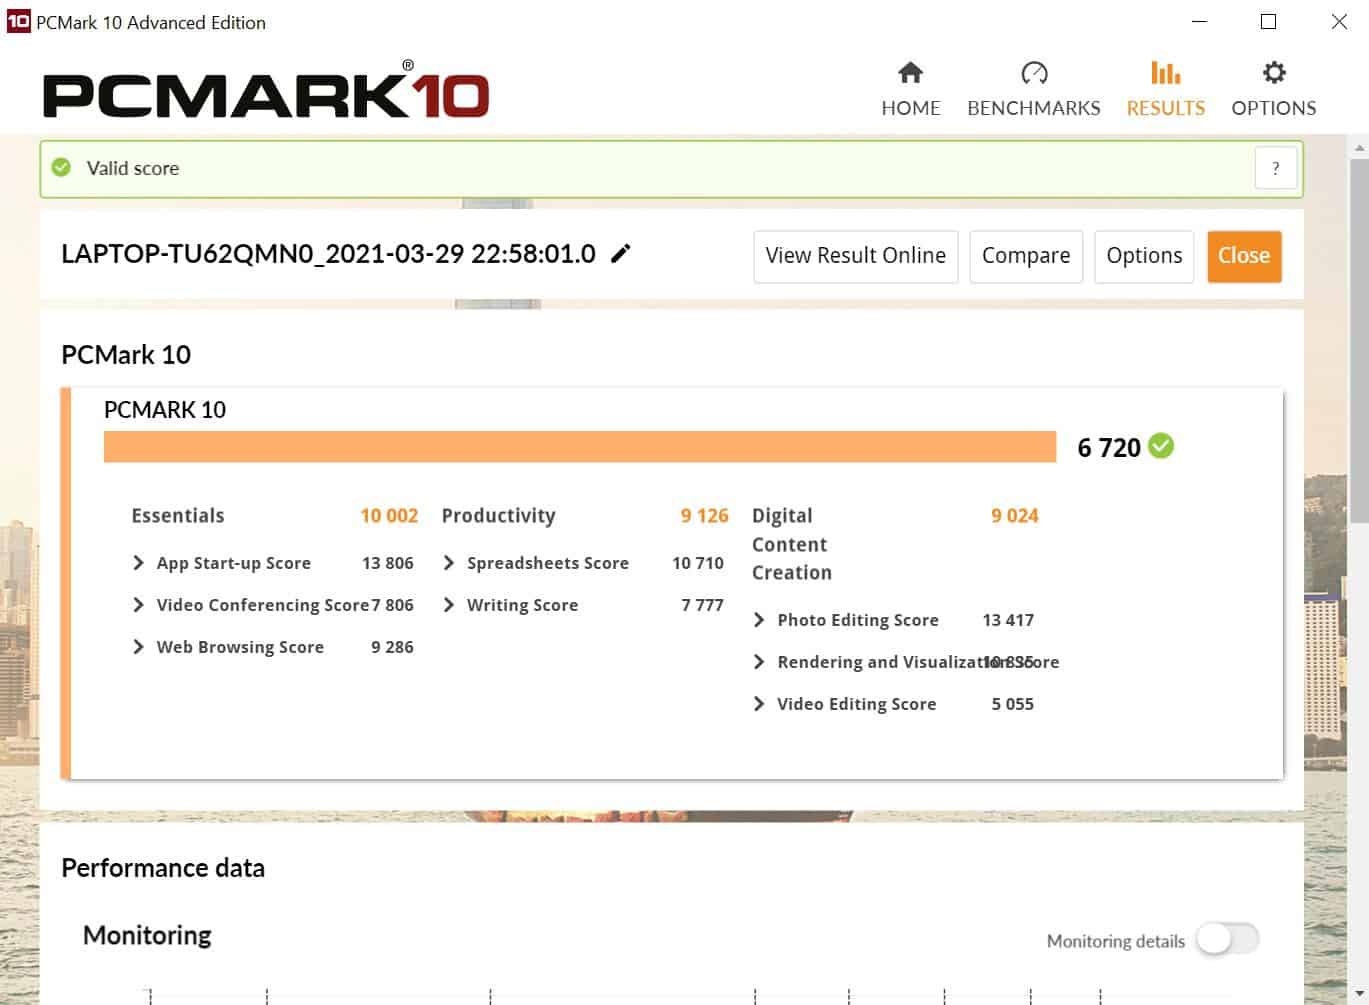
Task: Click the Results bar chart icon
Action: [1165, 73]
